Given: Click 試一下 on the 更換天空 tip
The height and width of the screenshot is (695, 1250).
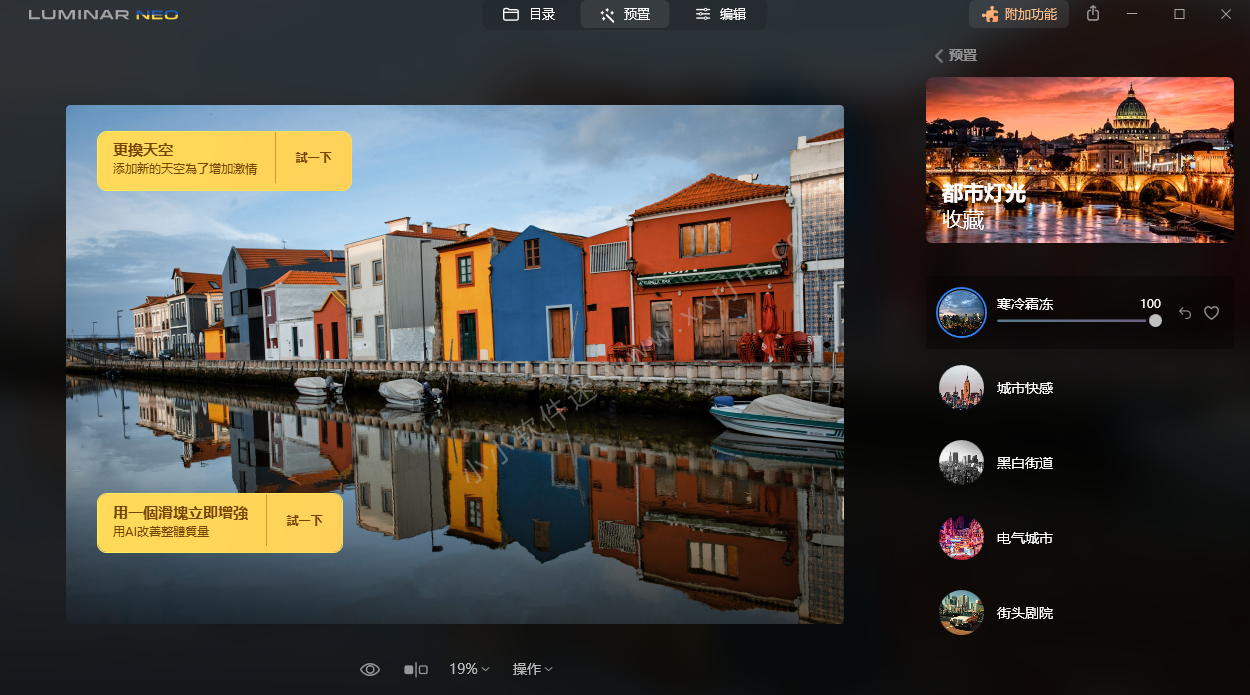Looking at the screenshot, I should (x=313, y=158).
